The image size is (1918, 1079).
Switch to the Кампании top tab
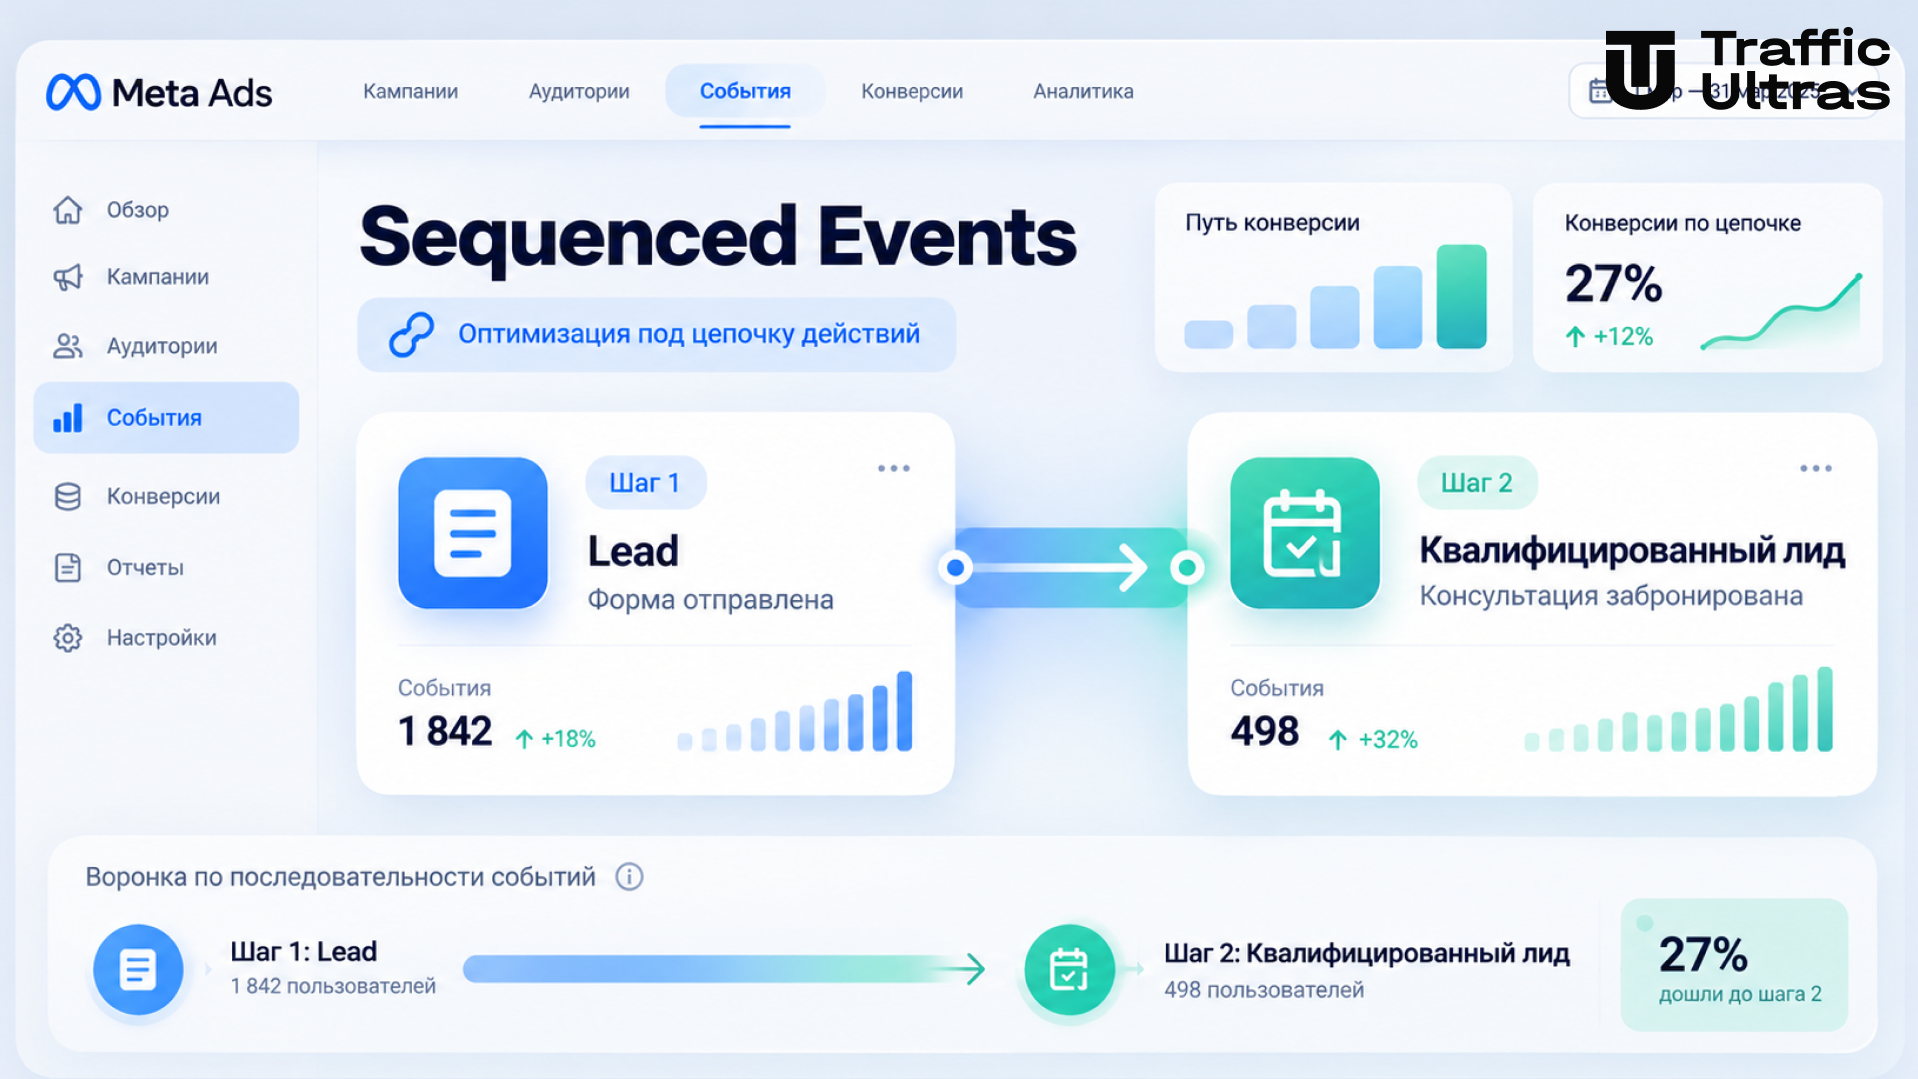(x=410, y=91)
